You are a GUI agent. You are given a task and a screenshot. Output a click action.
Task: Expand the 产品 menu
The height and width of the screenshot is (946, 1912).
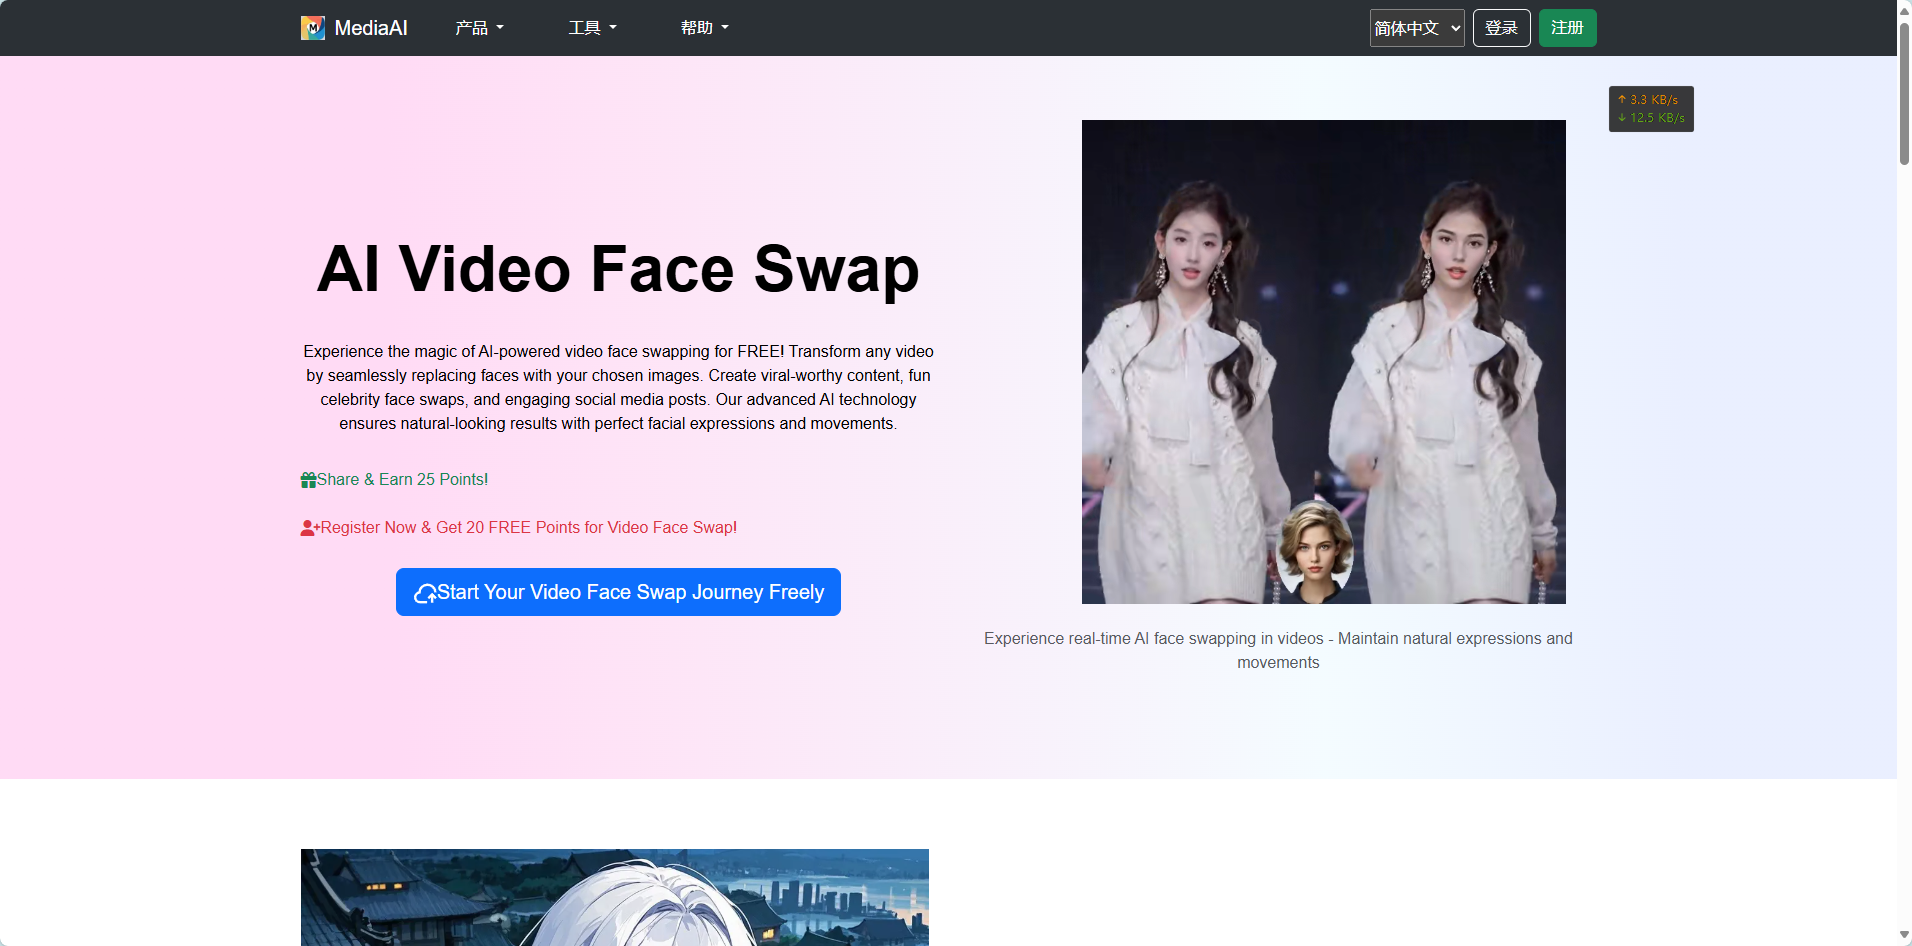479,28
